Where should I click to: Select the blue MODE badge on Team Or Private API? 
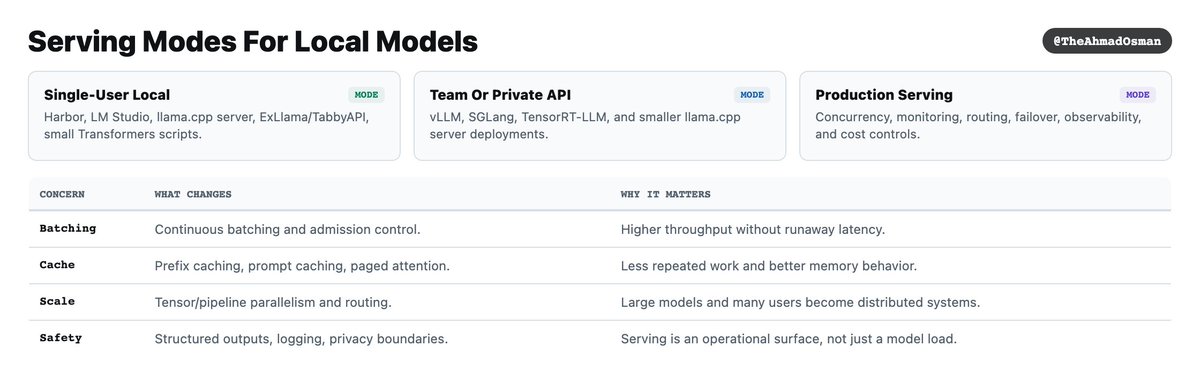coord(752,95)
